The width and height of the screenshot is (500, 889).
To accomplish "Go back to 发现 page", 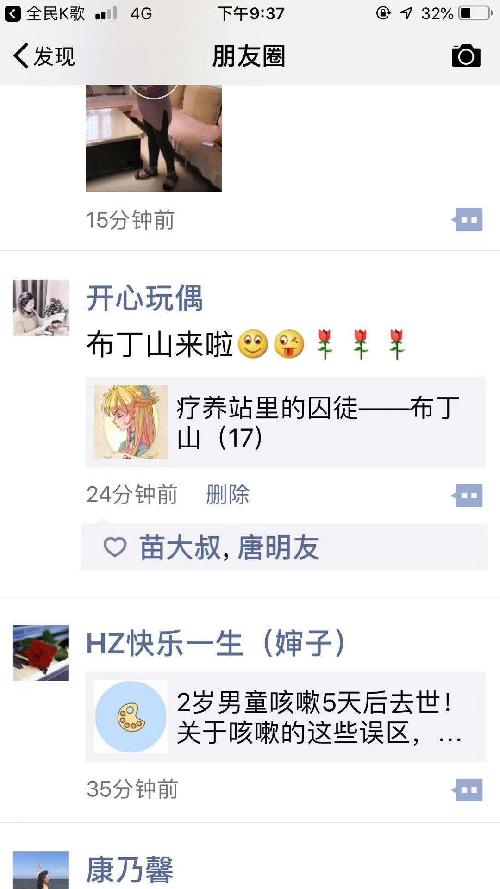I will point(44,56).
